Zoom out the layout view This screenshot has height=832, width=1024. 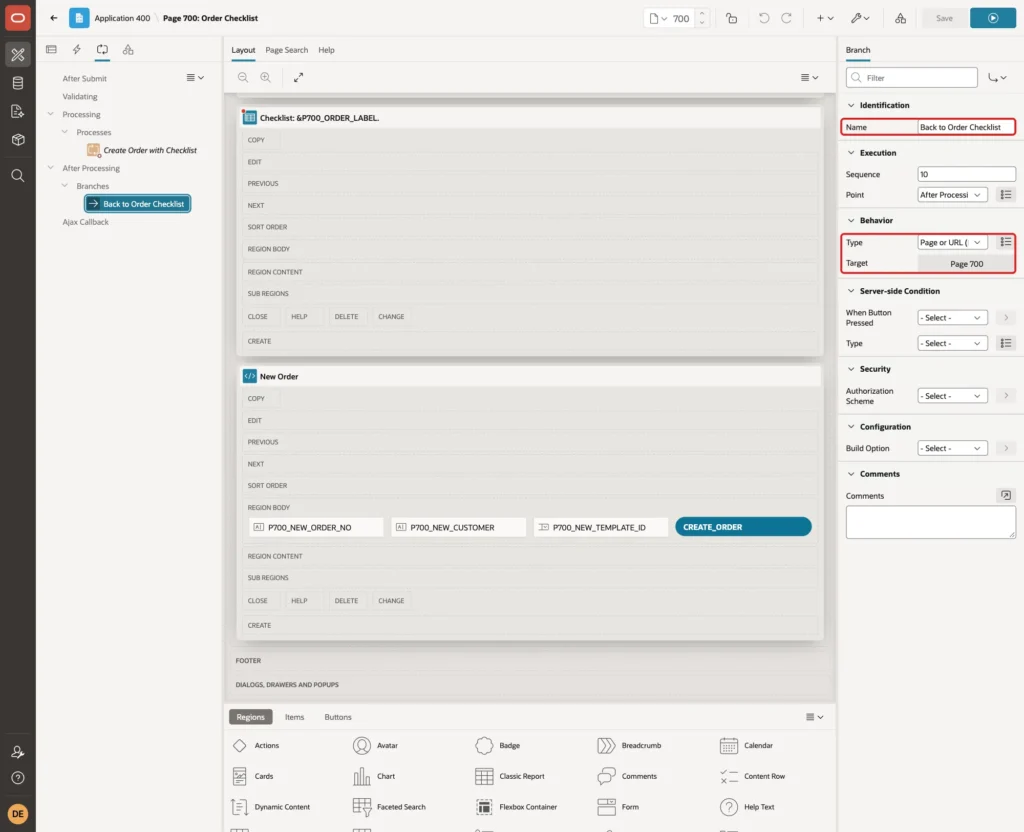(243, 78)
